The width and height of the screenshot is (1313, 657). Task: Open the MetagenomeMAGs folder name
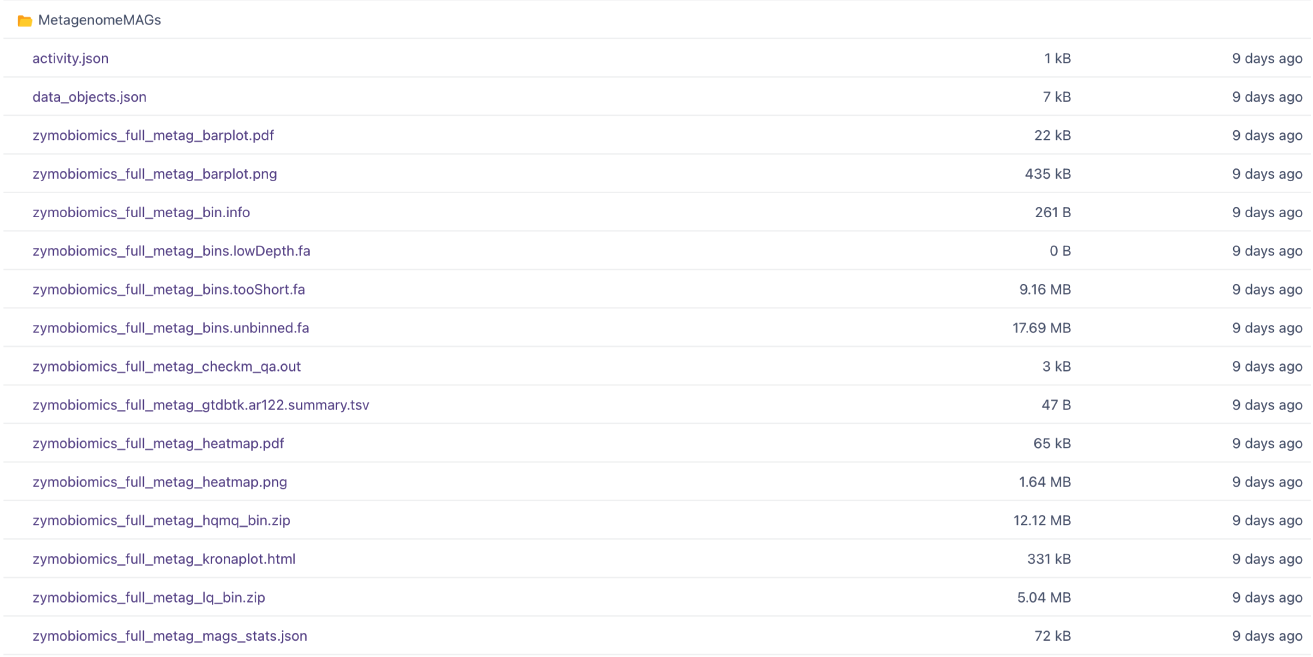coord(99,20)
